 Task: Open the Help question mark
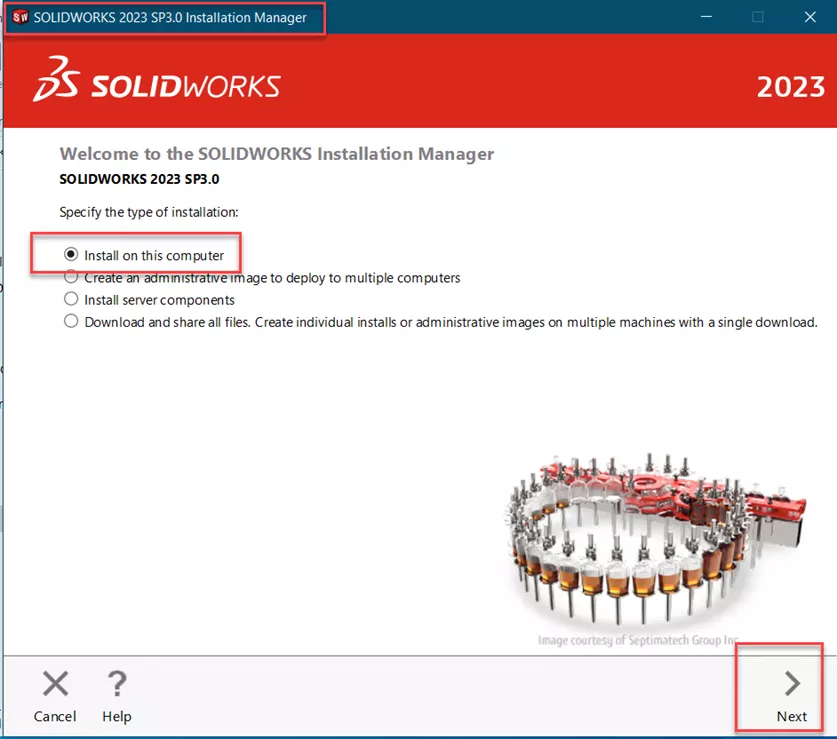(117, 696)
